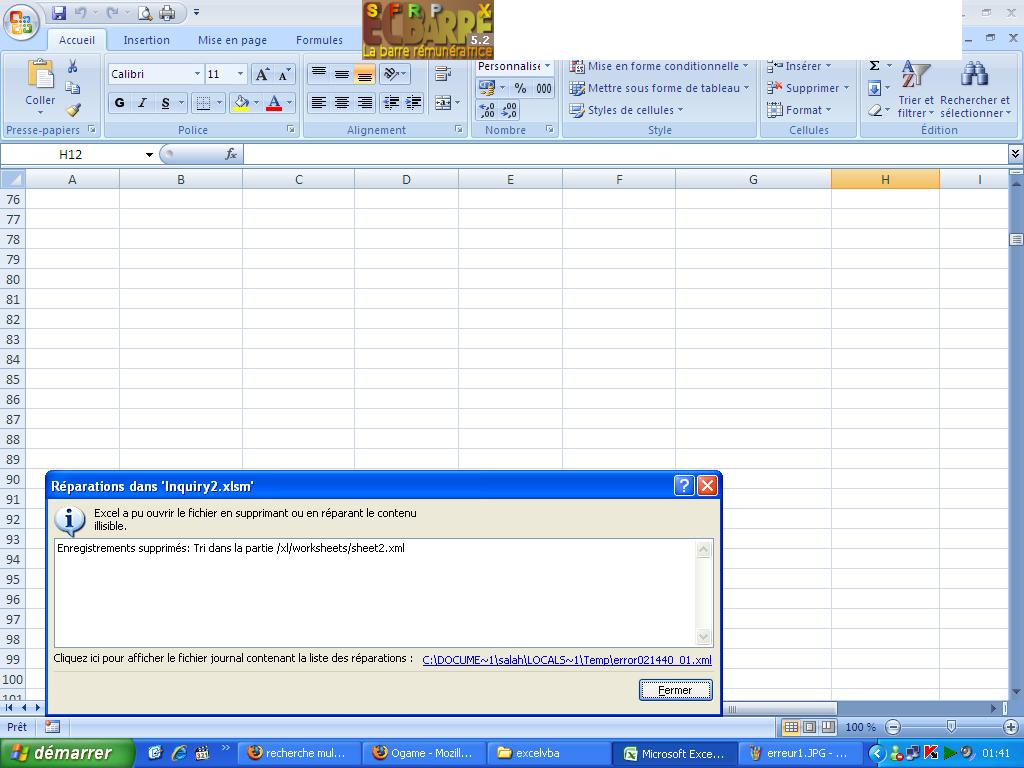Toggle bold with the G button
The height and width of the screenshot is (768, 1024).
pos(120,103)
